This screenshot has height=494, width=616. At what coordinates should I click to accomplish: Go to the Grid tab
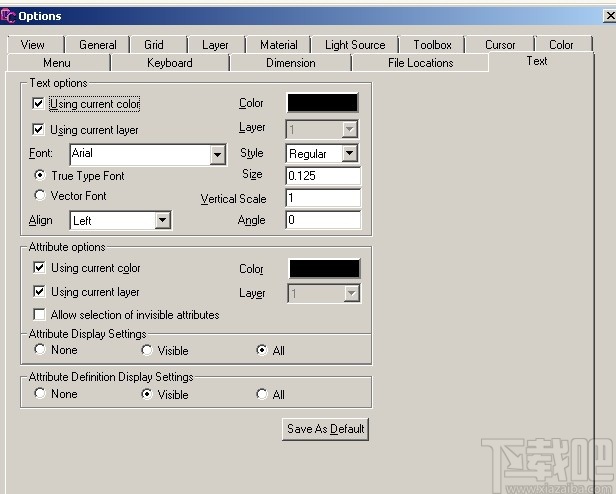point(154,45)
